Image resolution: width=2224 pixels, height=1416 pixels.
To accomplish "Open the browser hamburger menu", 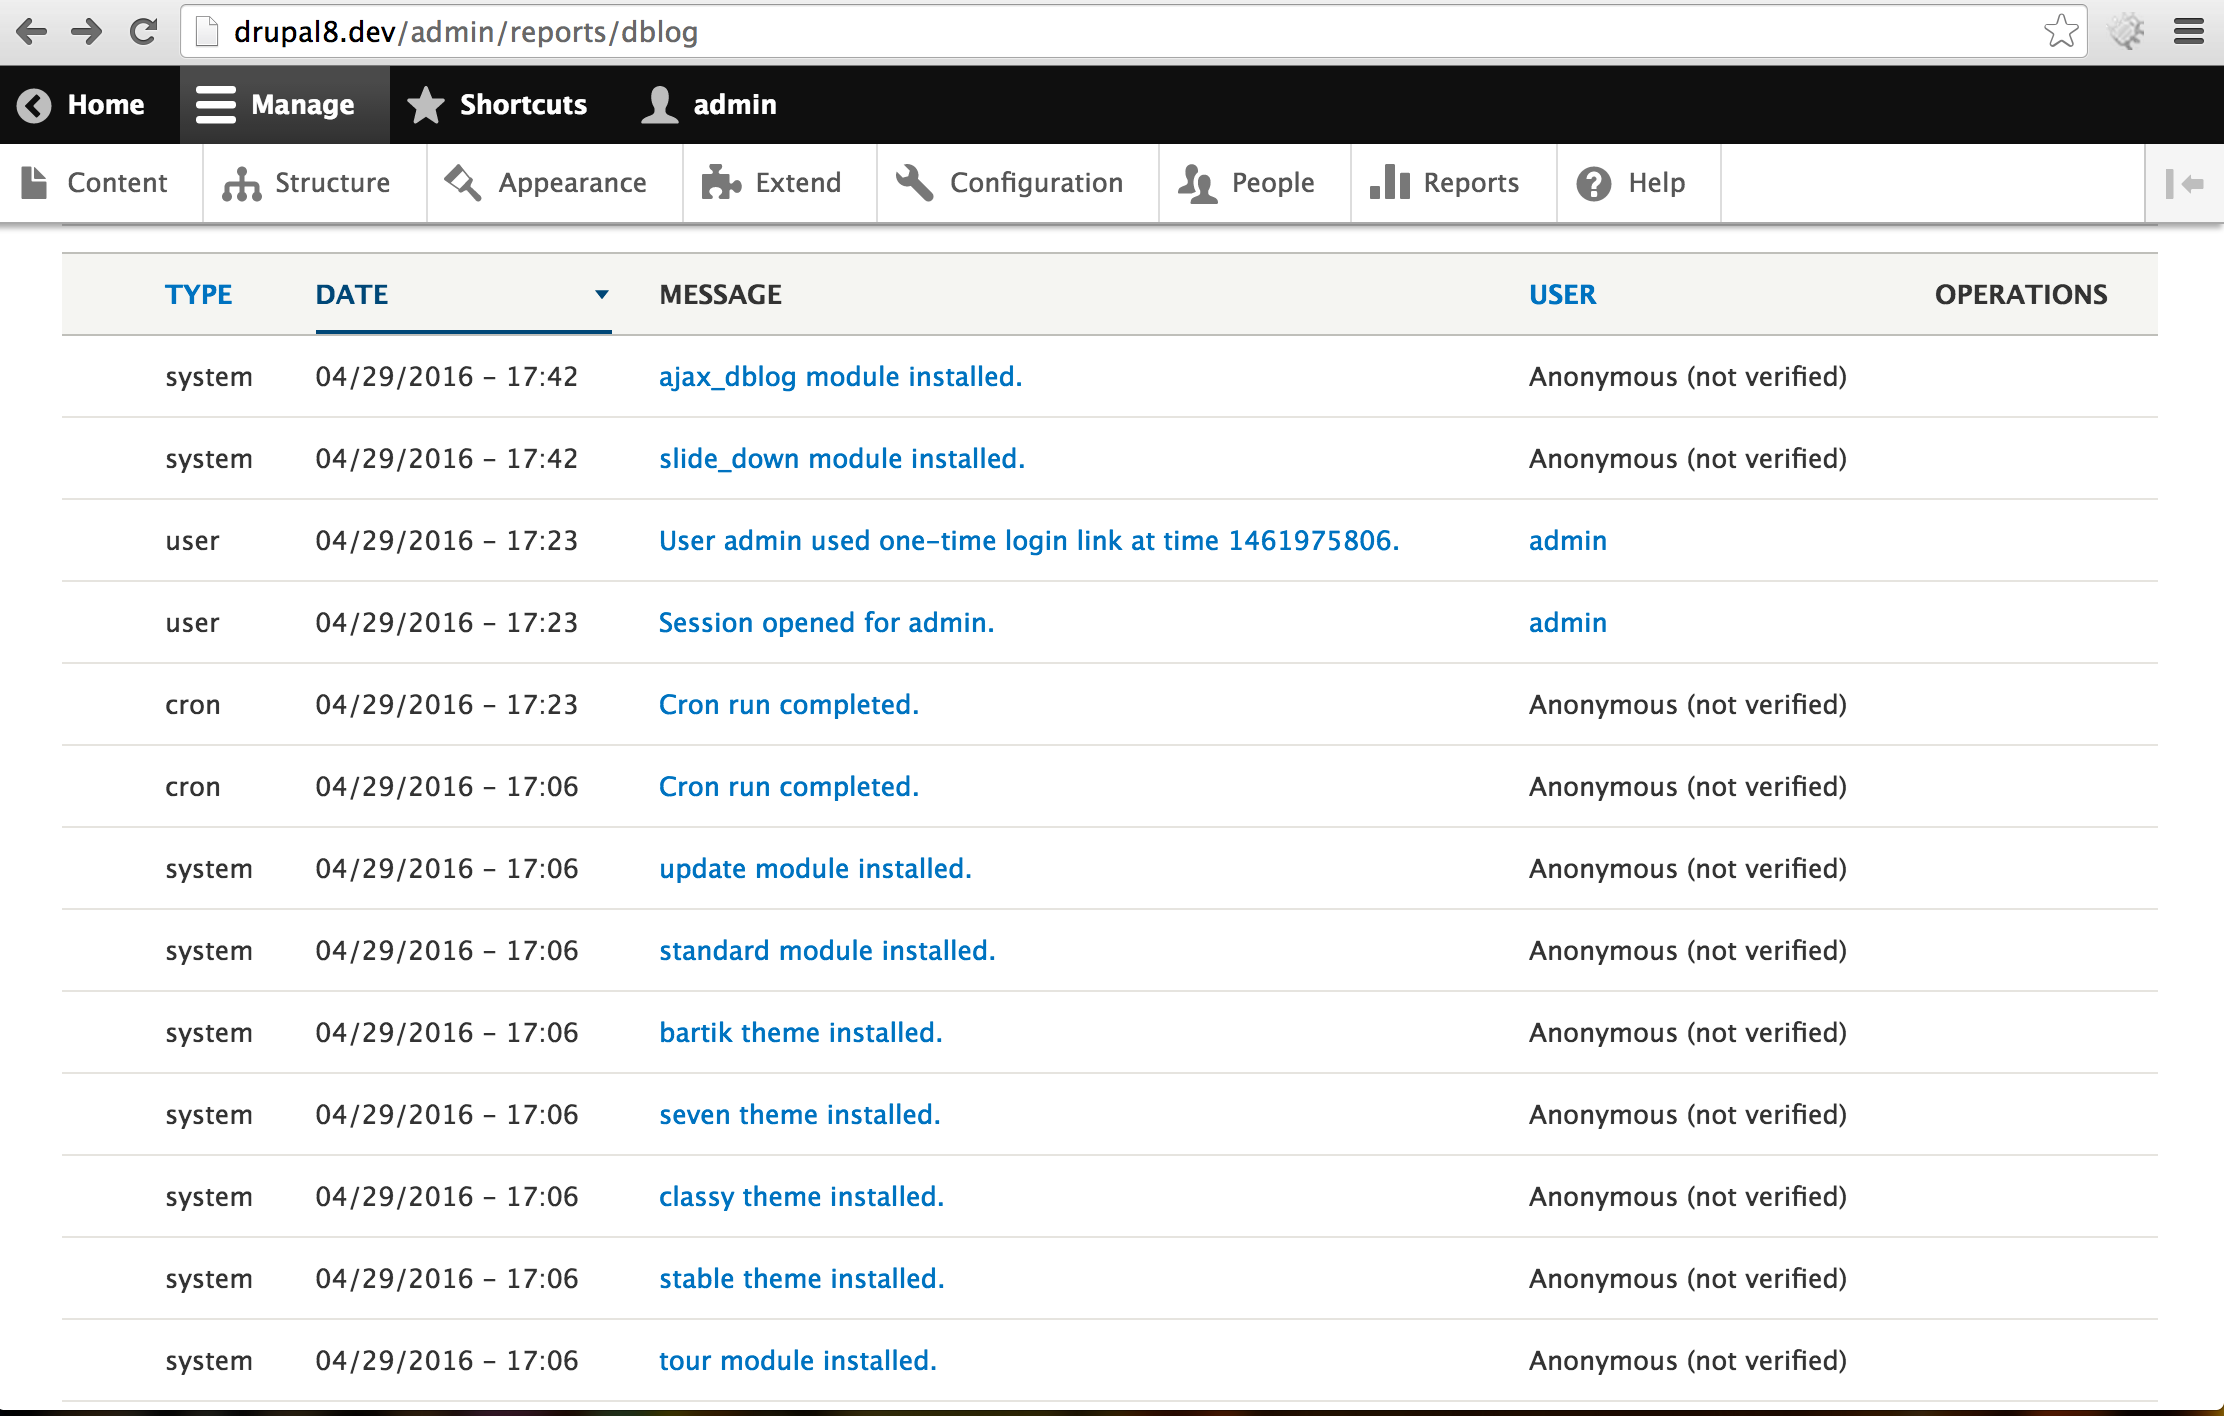I will [2189, 31].
